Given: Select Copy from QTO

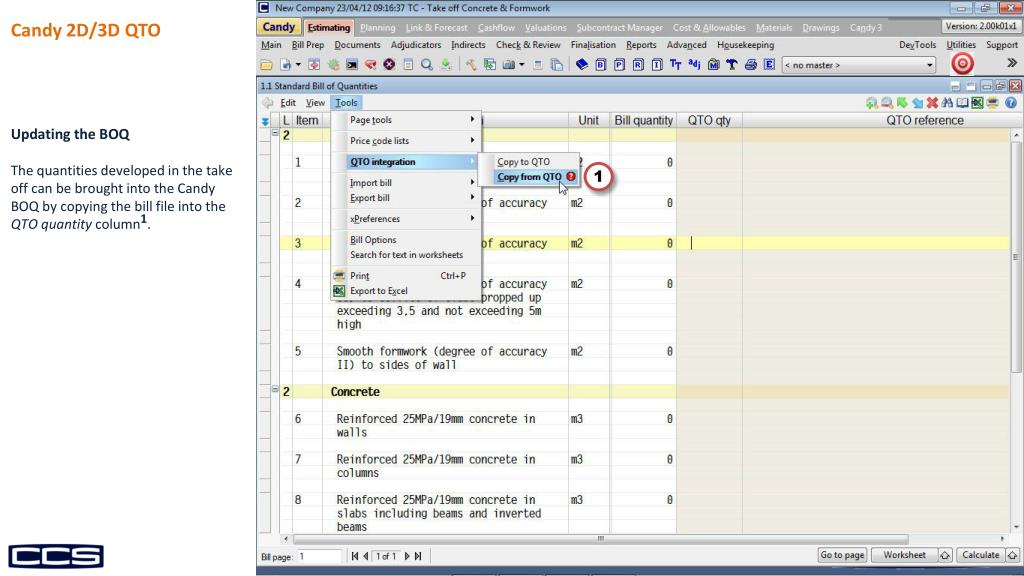Looking at the screenshot, I should [x=529, y=177].
